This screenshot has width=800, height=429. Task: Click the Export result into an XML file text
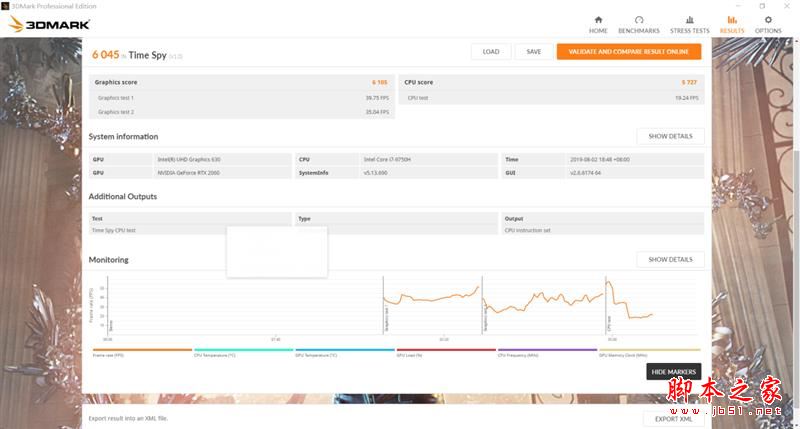point(128,418)
